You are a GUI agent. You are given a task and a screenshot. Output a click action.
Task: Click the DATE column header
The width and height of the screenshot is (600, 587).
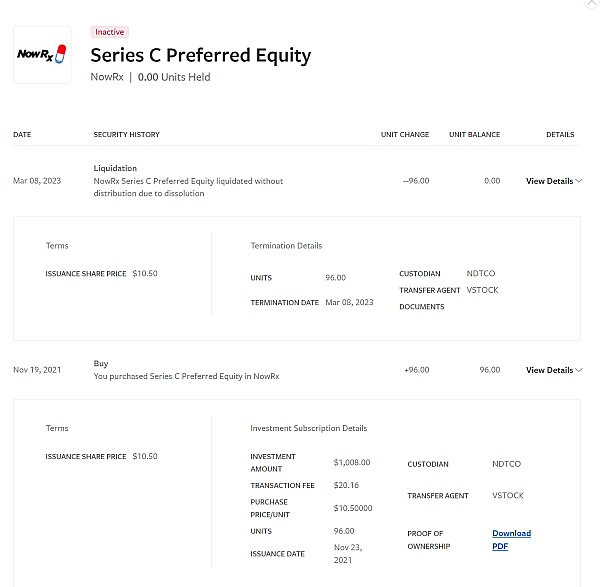point(22,134)
